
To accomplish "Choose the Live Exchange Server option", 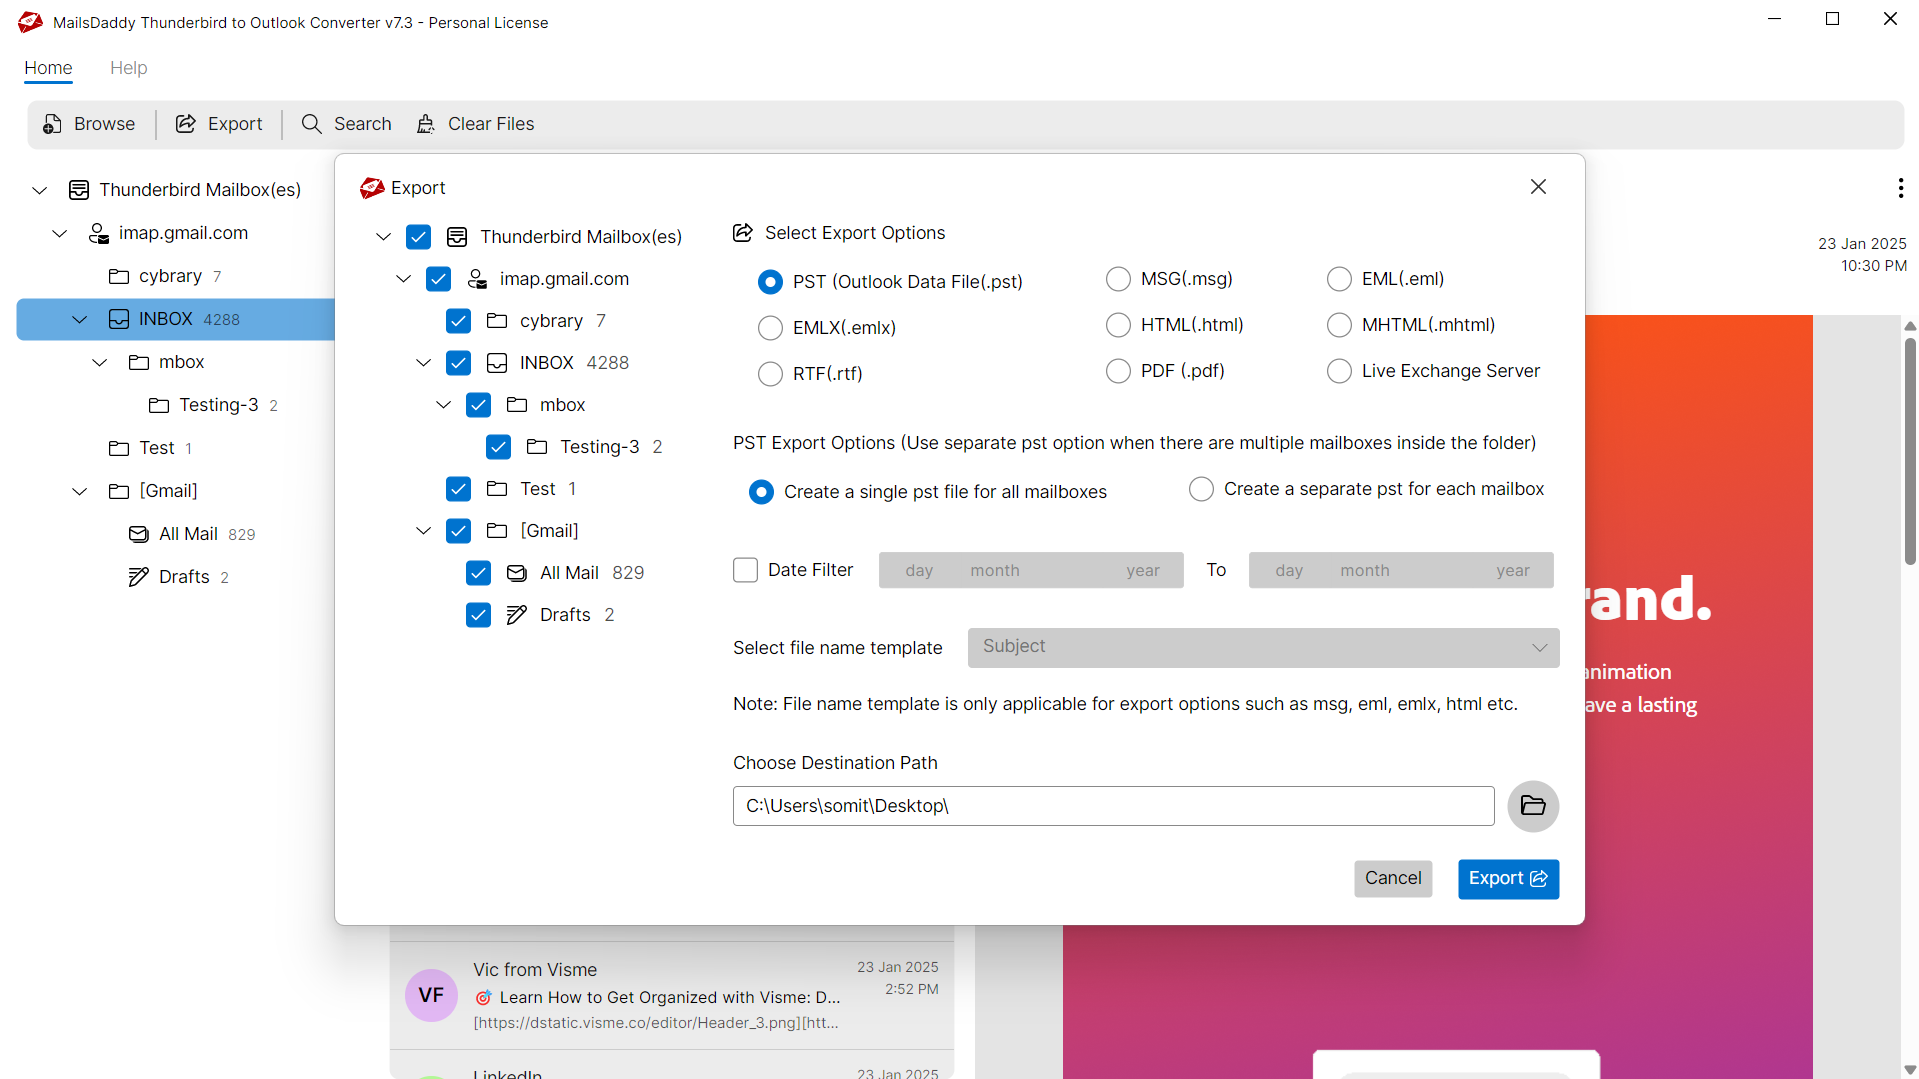I will (x=1339, y=371).
